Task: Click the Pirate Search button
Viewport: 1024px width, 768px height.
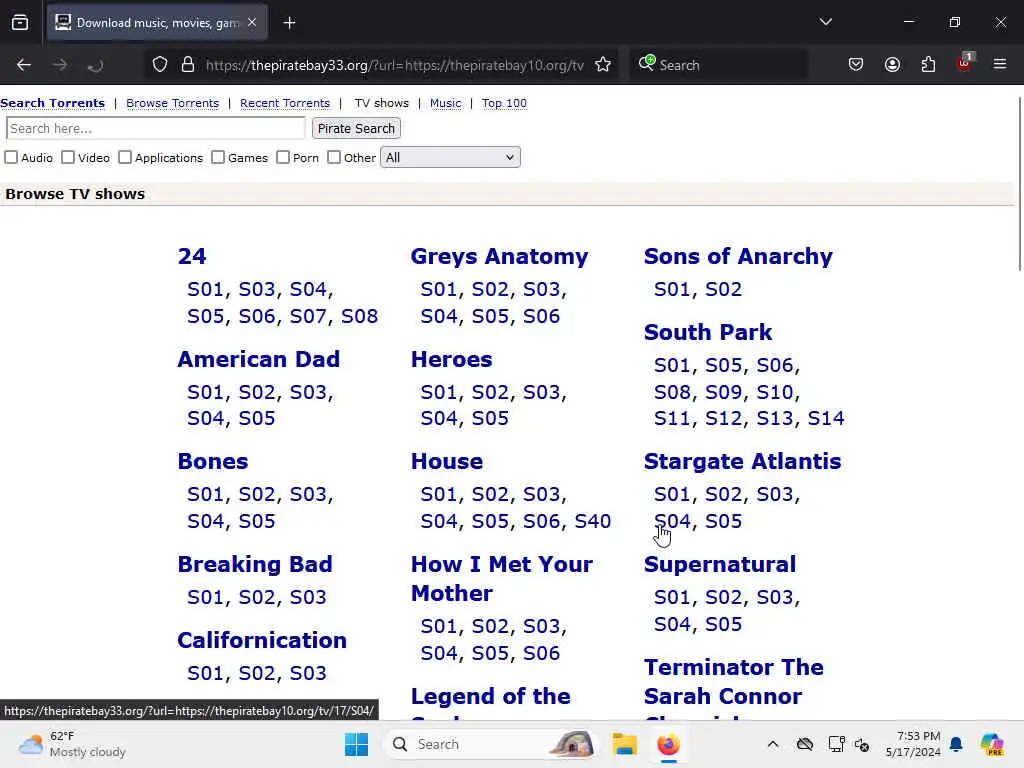Action: click(356, 129)
